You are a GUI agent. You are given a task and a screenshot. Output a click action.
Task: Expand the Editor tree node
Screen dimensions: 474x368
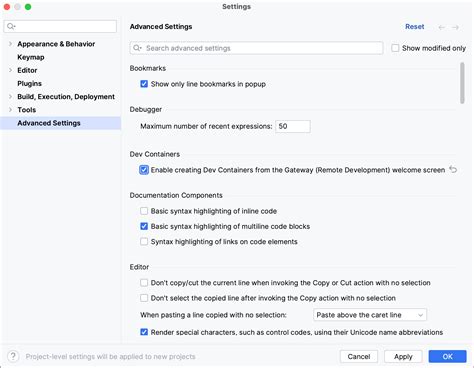click(10, 70)
